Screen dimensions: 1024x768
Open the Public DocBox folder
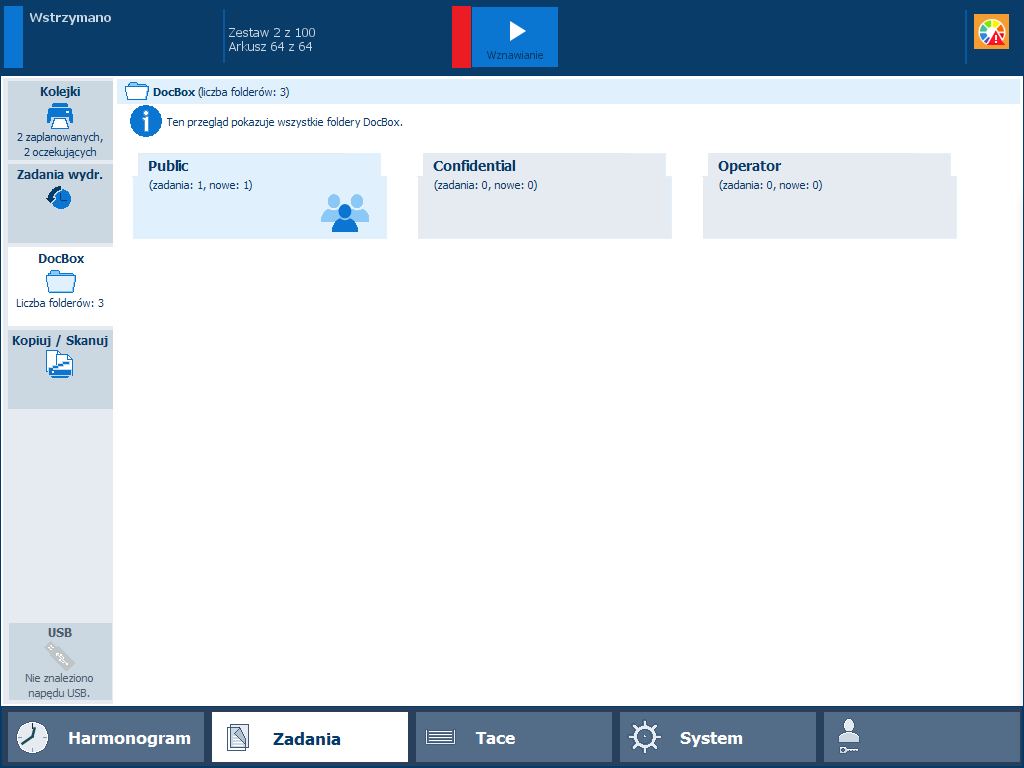pyautogui.click(x=260, y=196)
